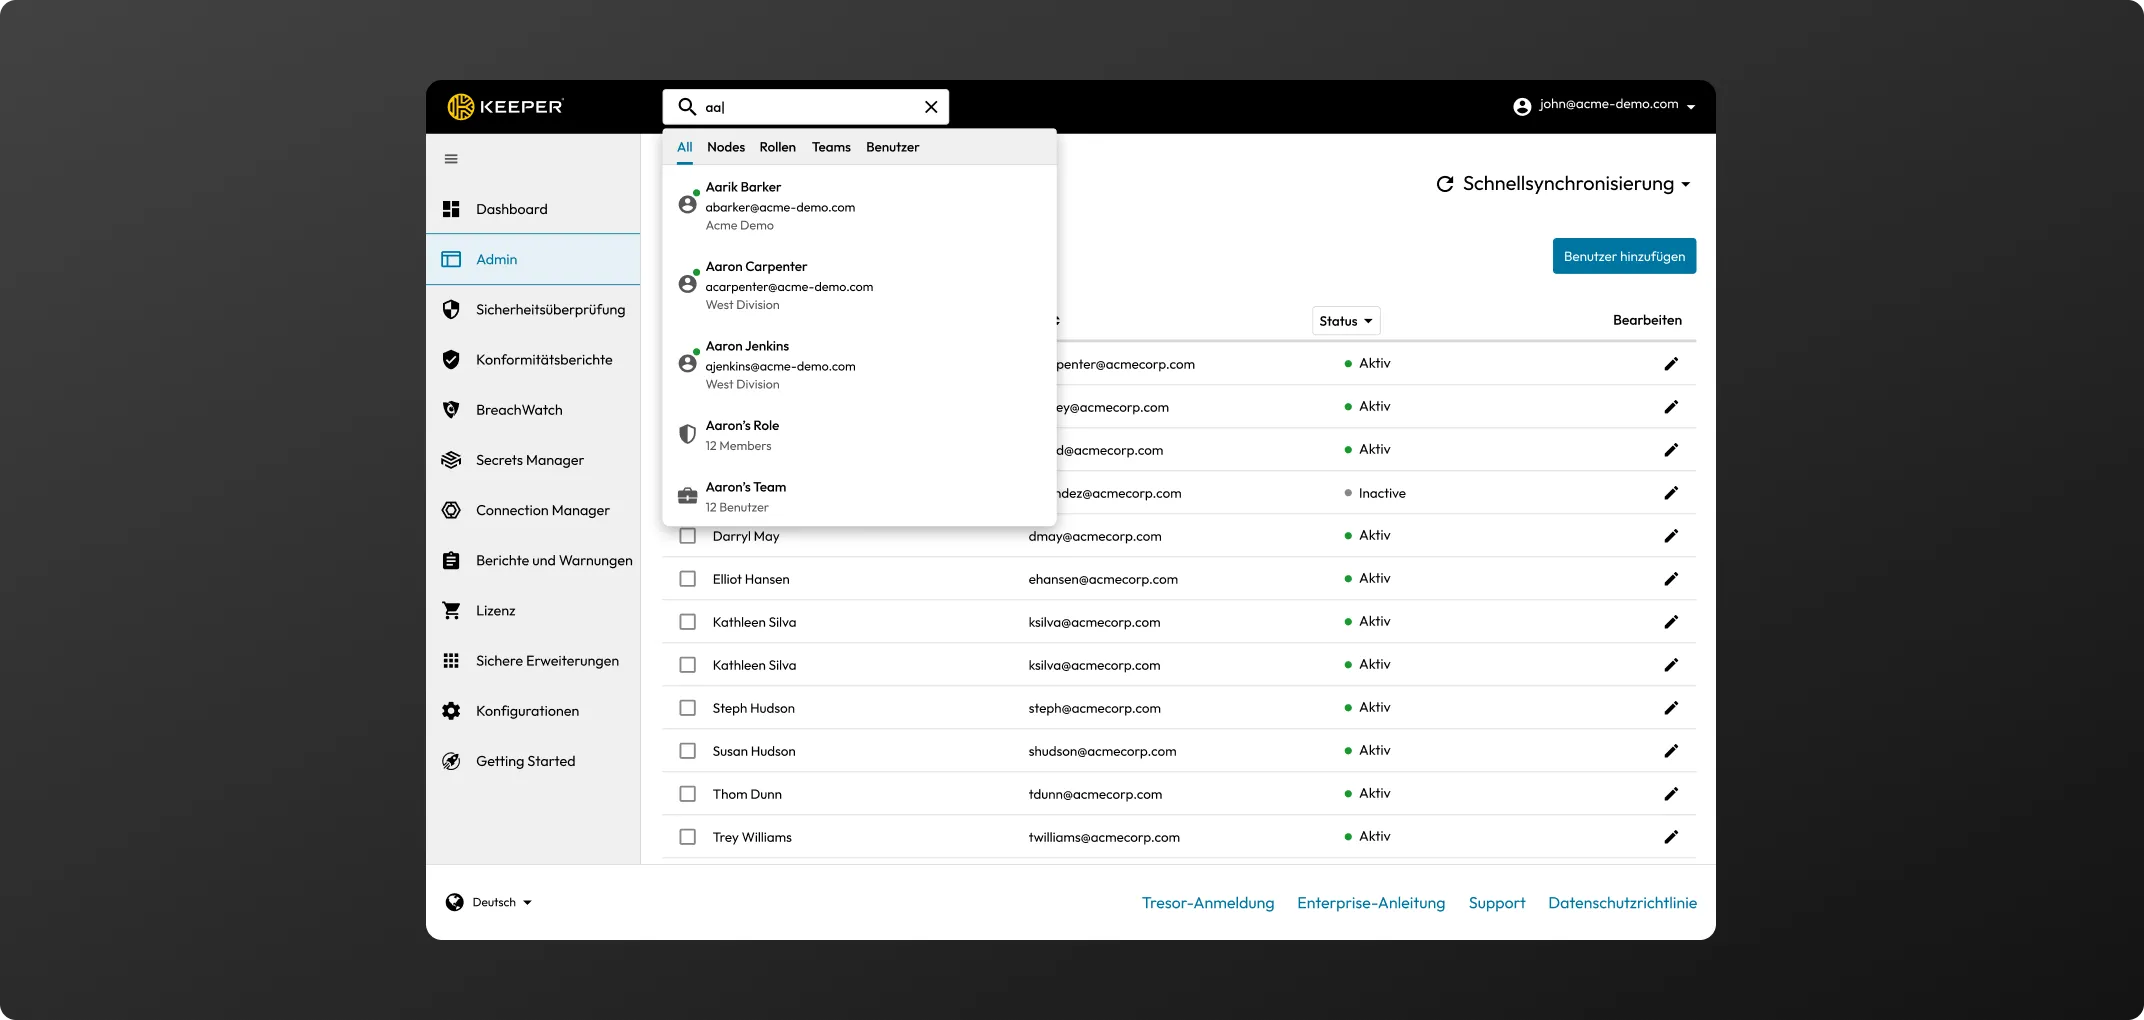
Task: Click ehansen@acmecorp.com email cell
Action: click(1103, 579)
